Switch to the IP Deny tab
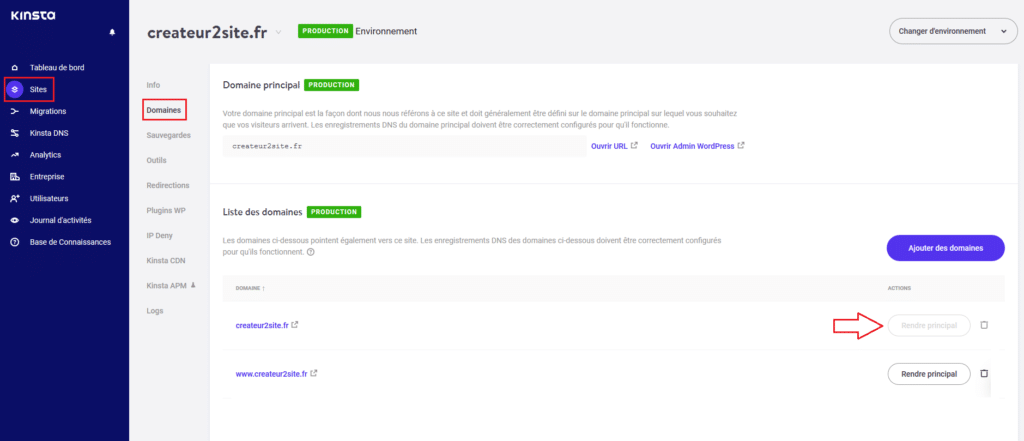The width and height of the screenshot is (1024, 441). tap(159, 235)
